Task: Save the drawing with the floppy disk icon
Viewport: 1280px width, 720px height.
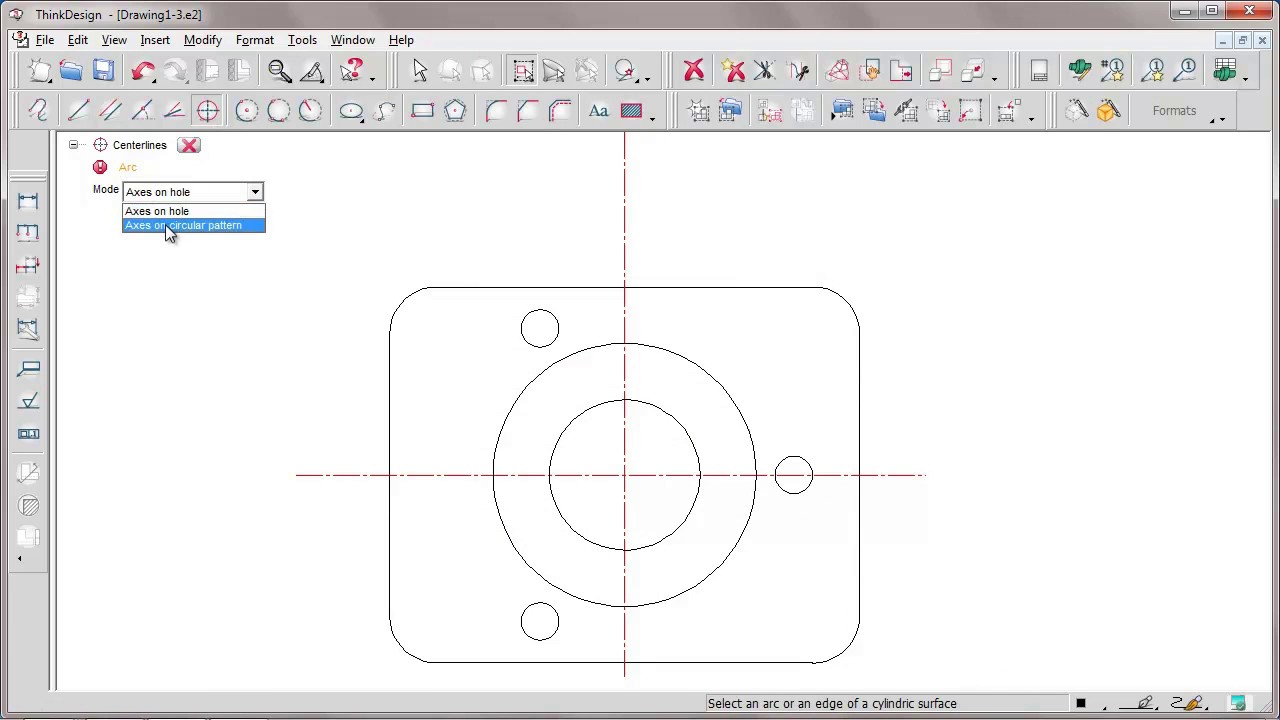Action: coord(103,70)
